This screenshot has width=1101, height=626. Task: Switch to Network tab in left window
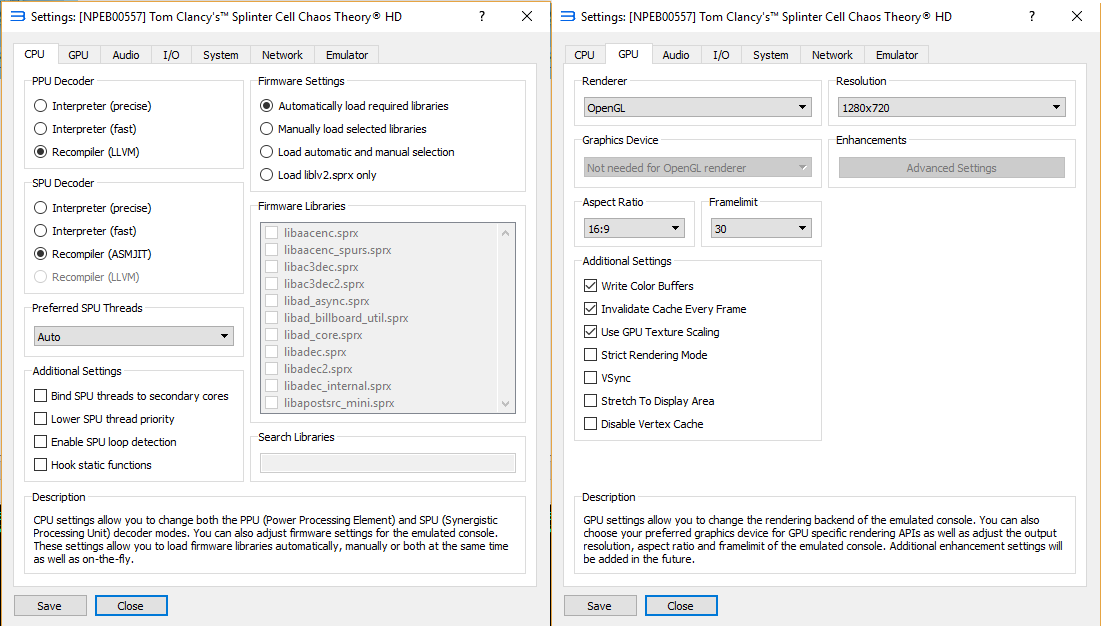[x=282, y=55]
